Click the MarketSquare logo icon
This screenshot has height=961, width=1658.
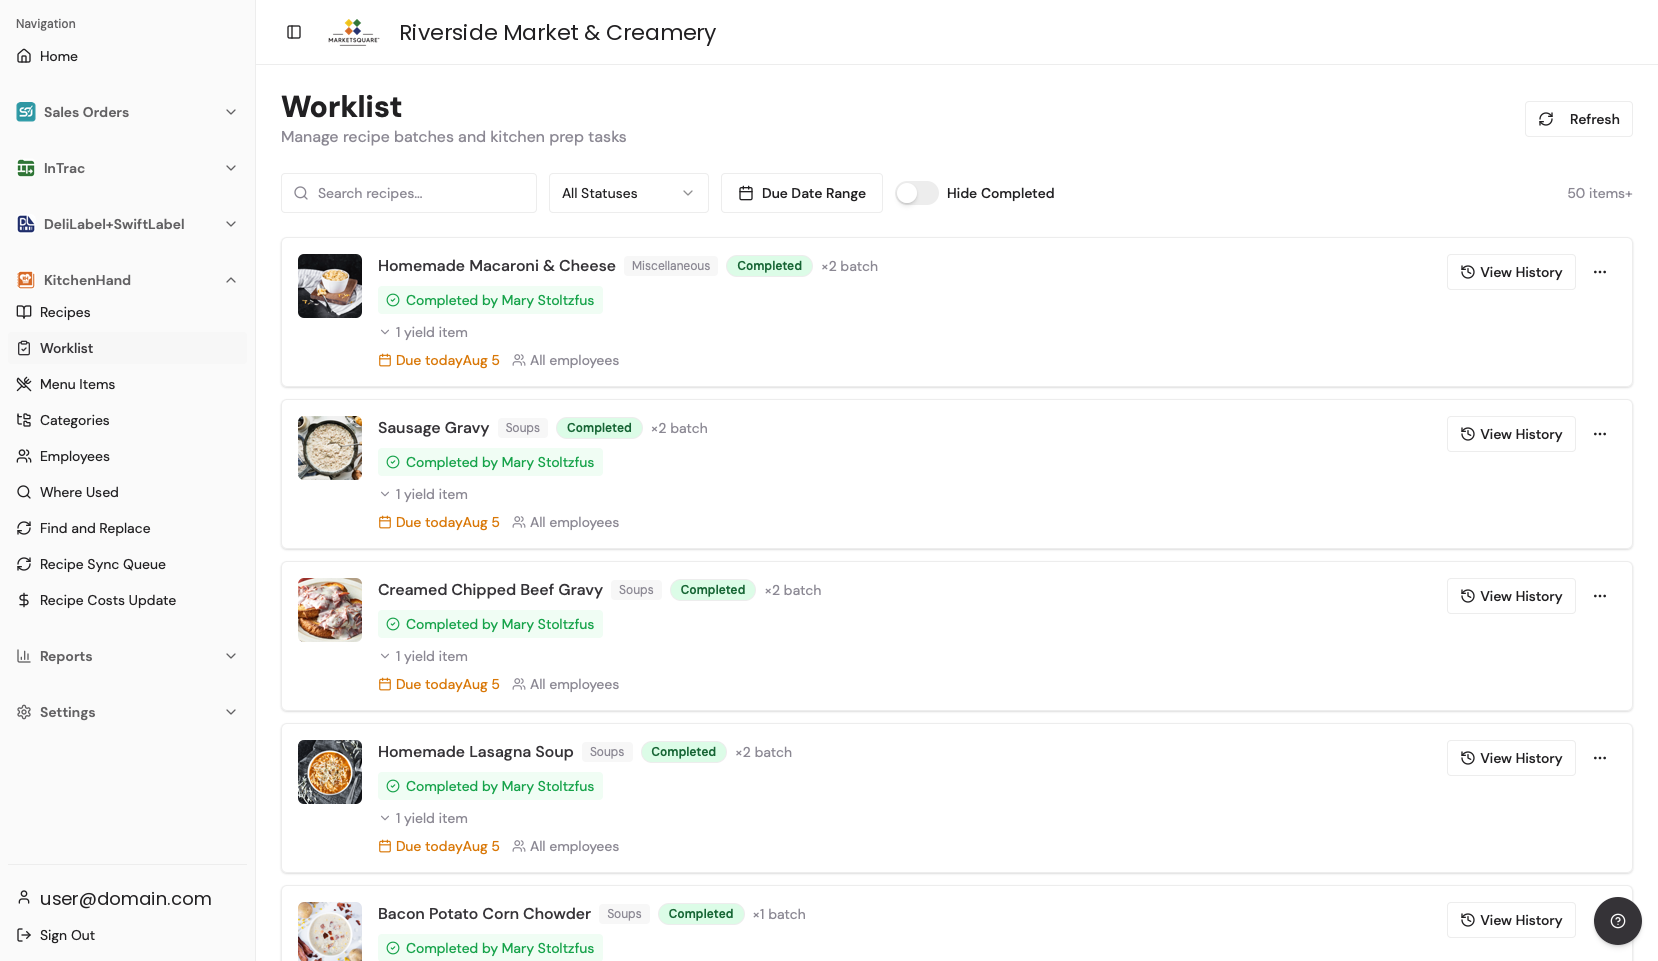click(x=354, y=32)
